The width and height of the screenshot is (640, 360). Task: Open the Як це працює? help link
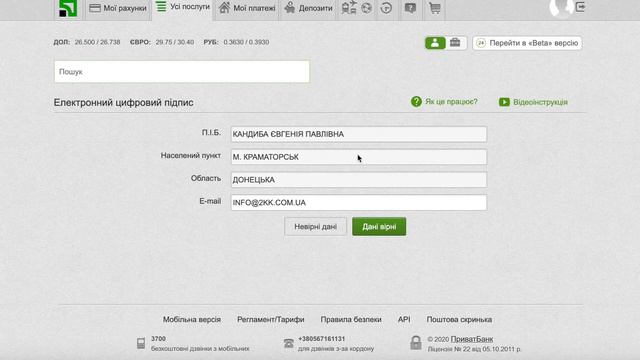(x=444, y=102)
